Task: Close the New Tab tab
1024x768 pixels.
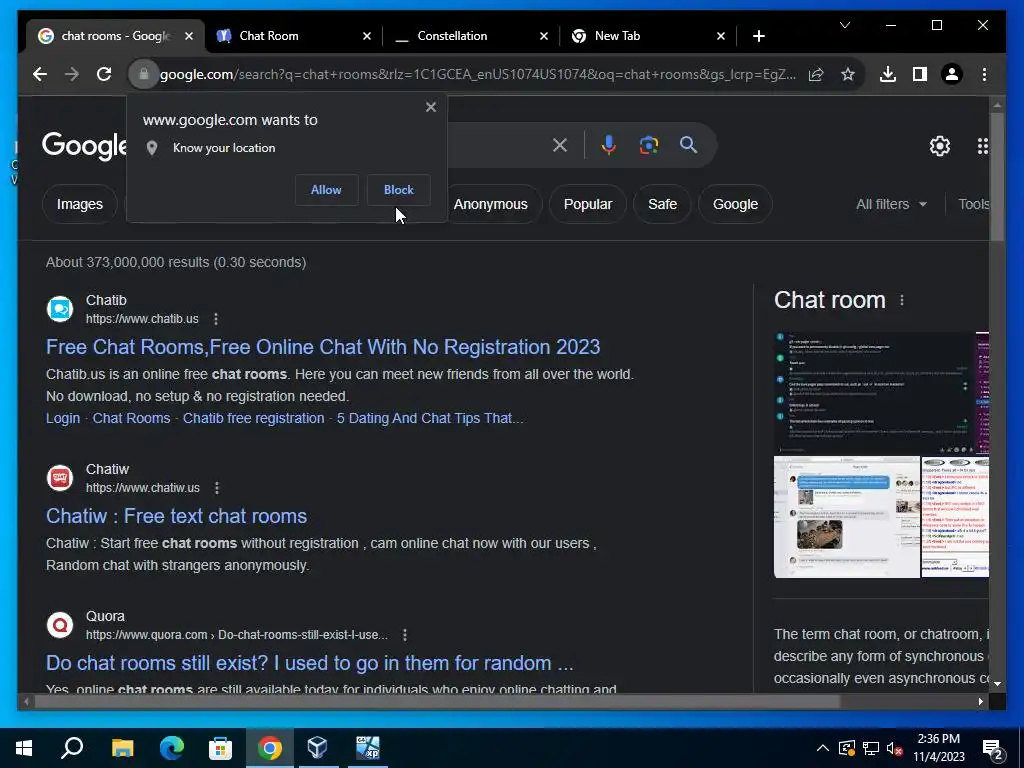Action: (721, 36)
